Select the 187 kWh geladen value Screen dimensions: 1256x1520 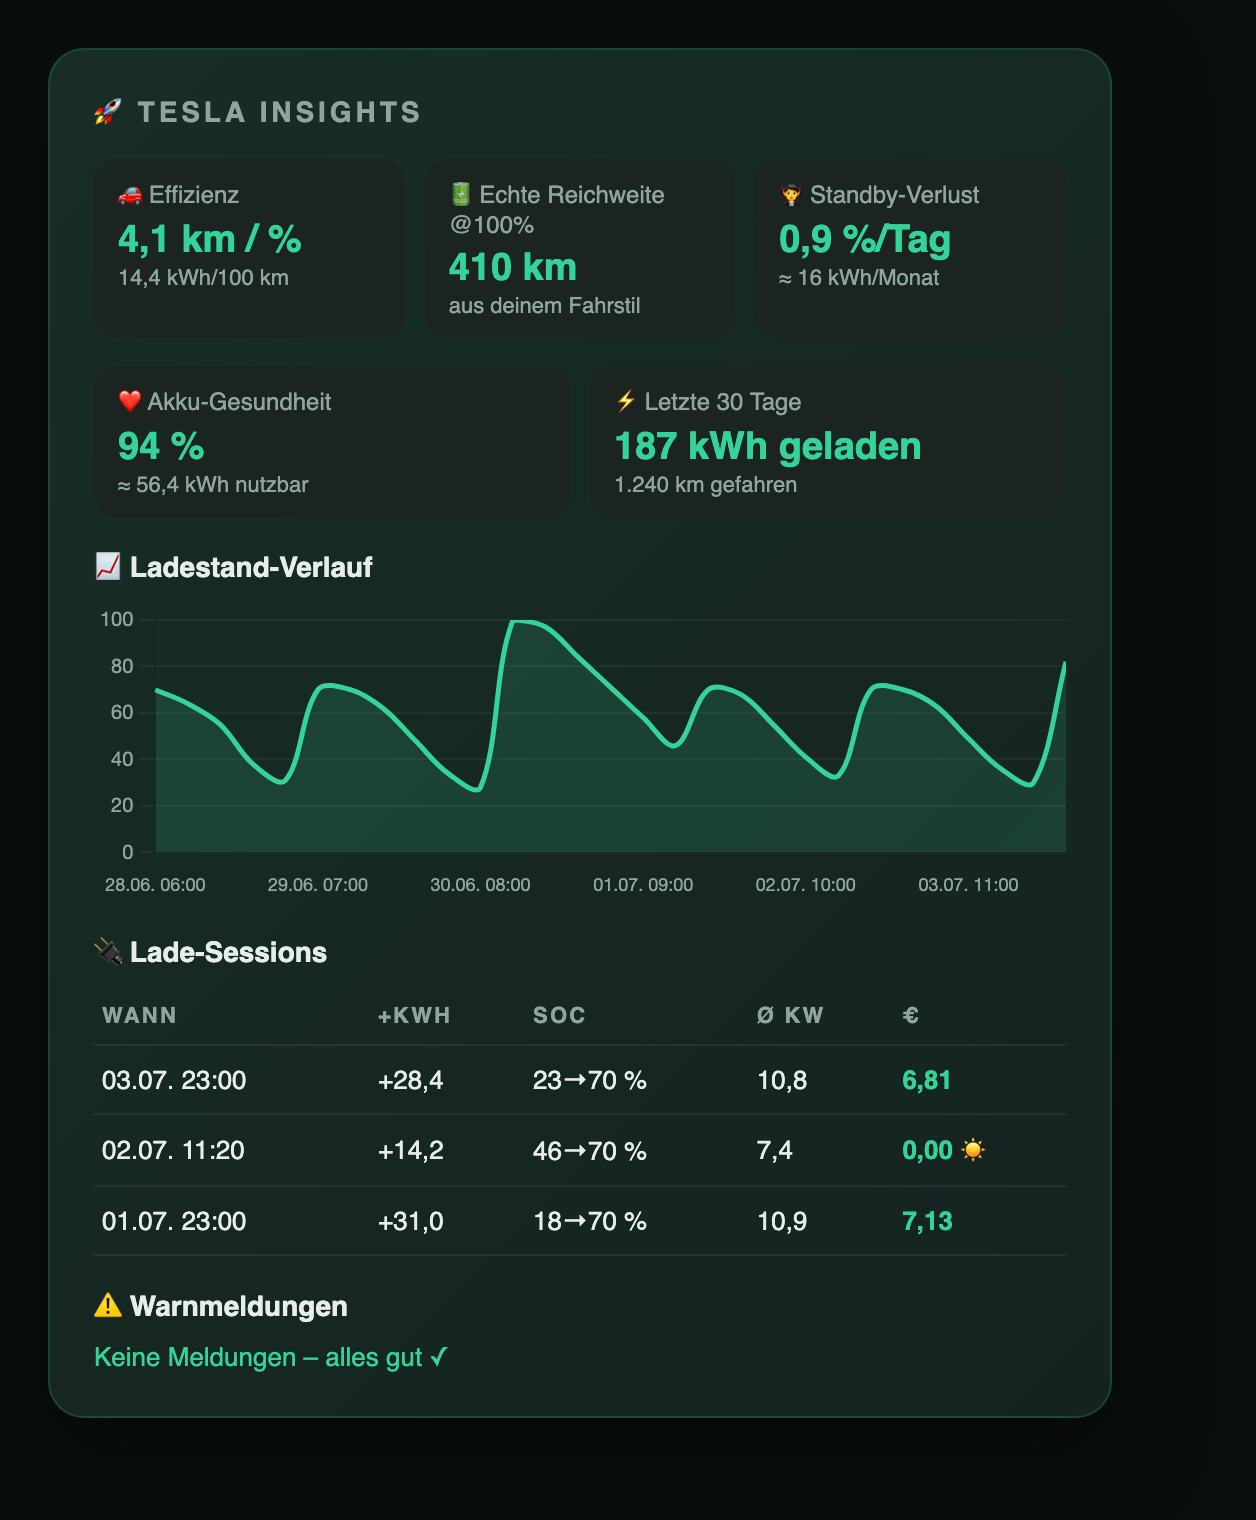(768, 446)
